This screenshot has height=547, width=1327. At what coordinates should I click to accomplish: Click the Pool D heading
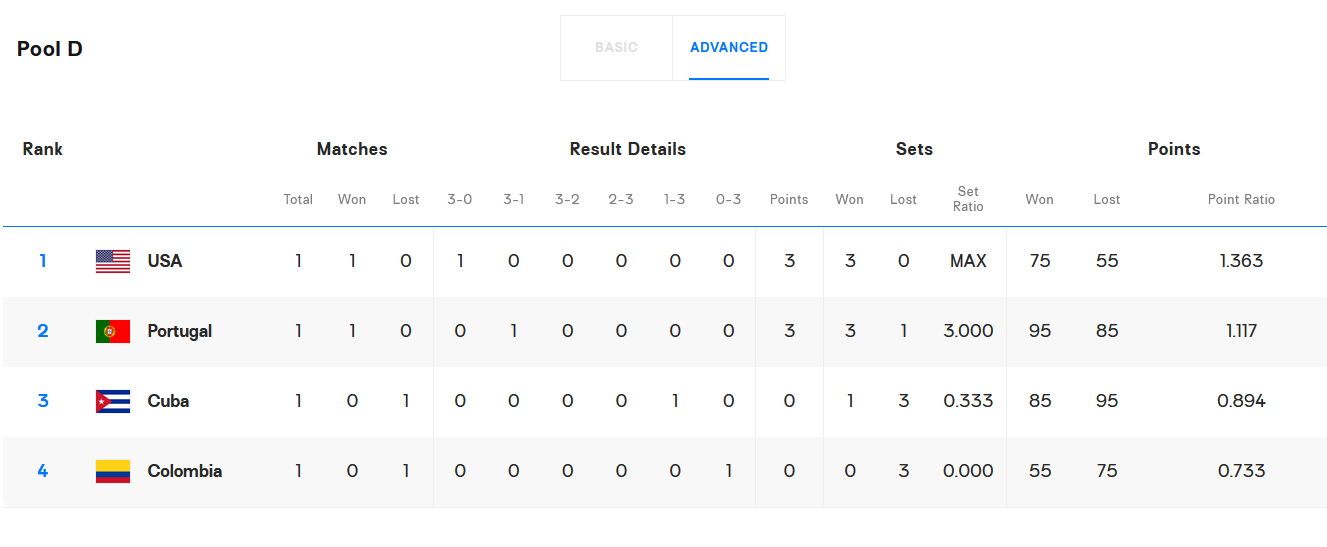tap(50, 49)
